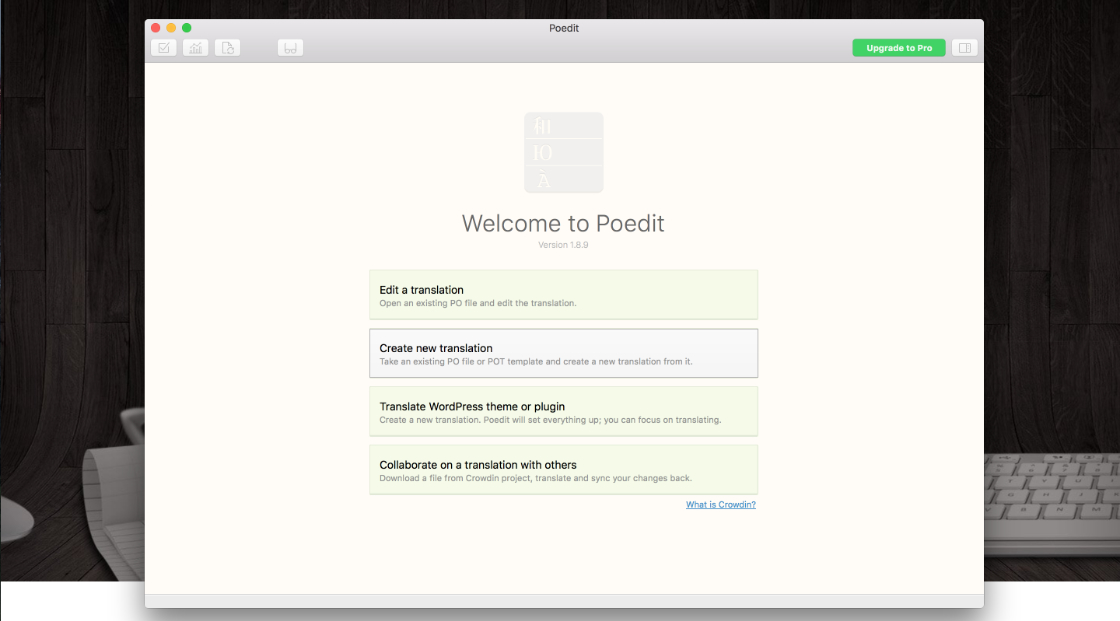Viewport: 1120px width, 621px height.
Task: Toggle the sidebar panel icon
Action: (965, 48)
